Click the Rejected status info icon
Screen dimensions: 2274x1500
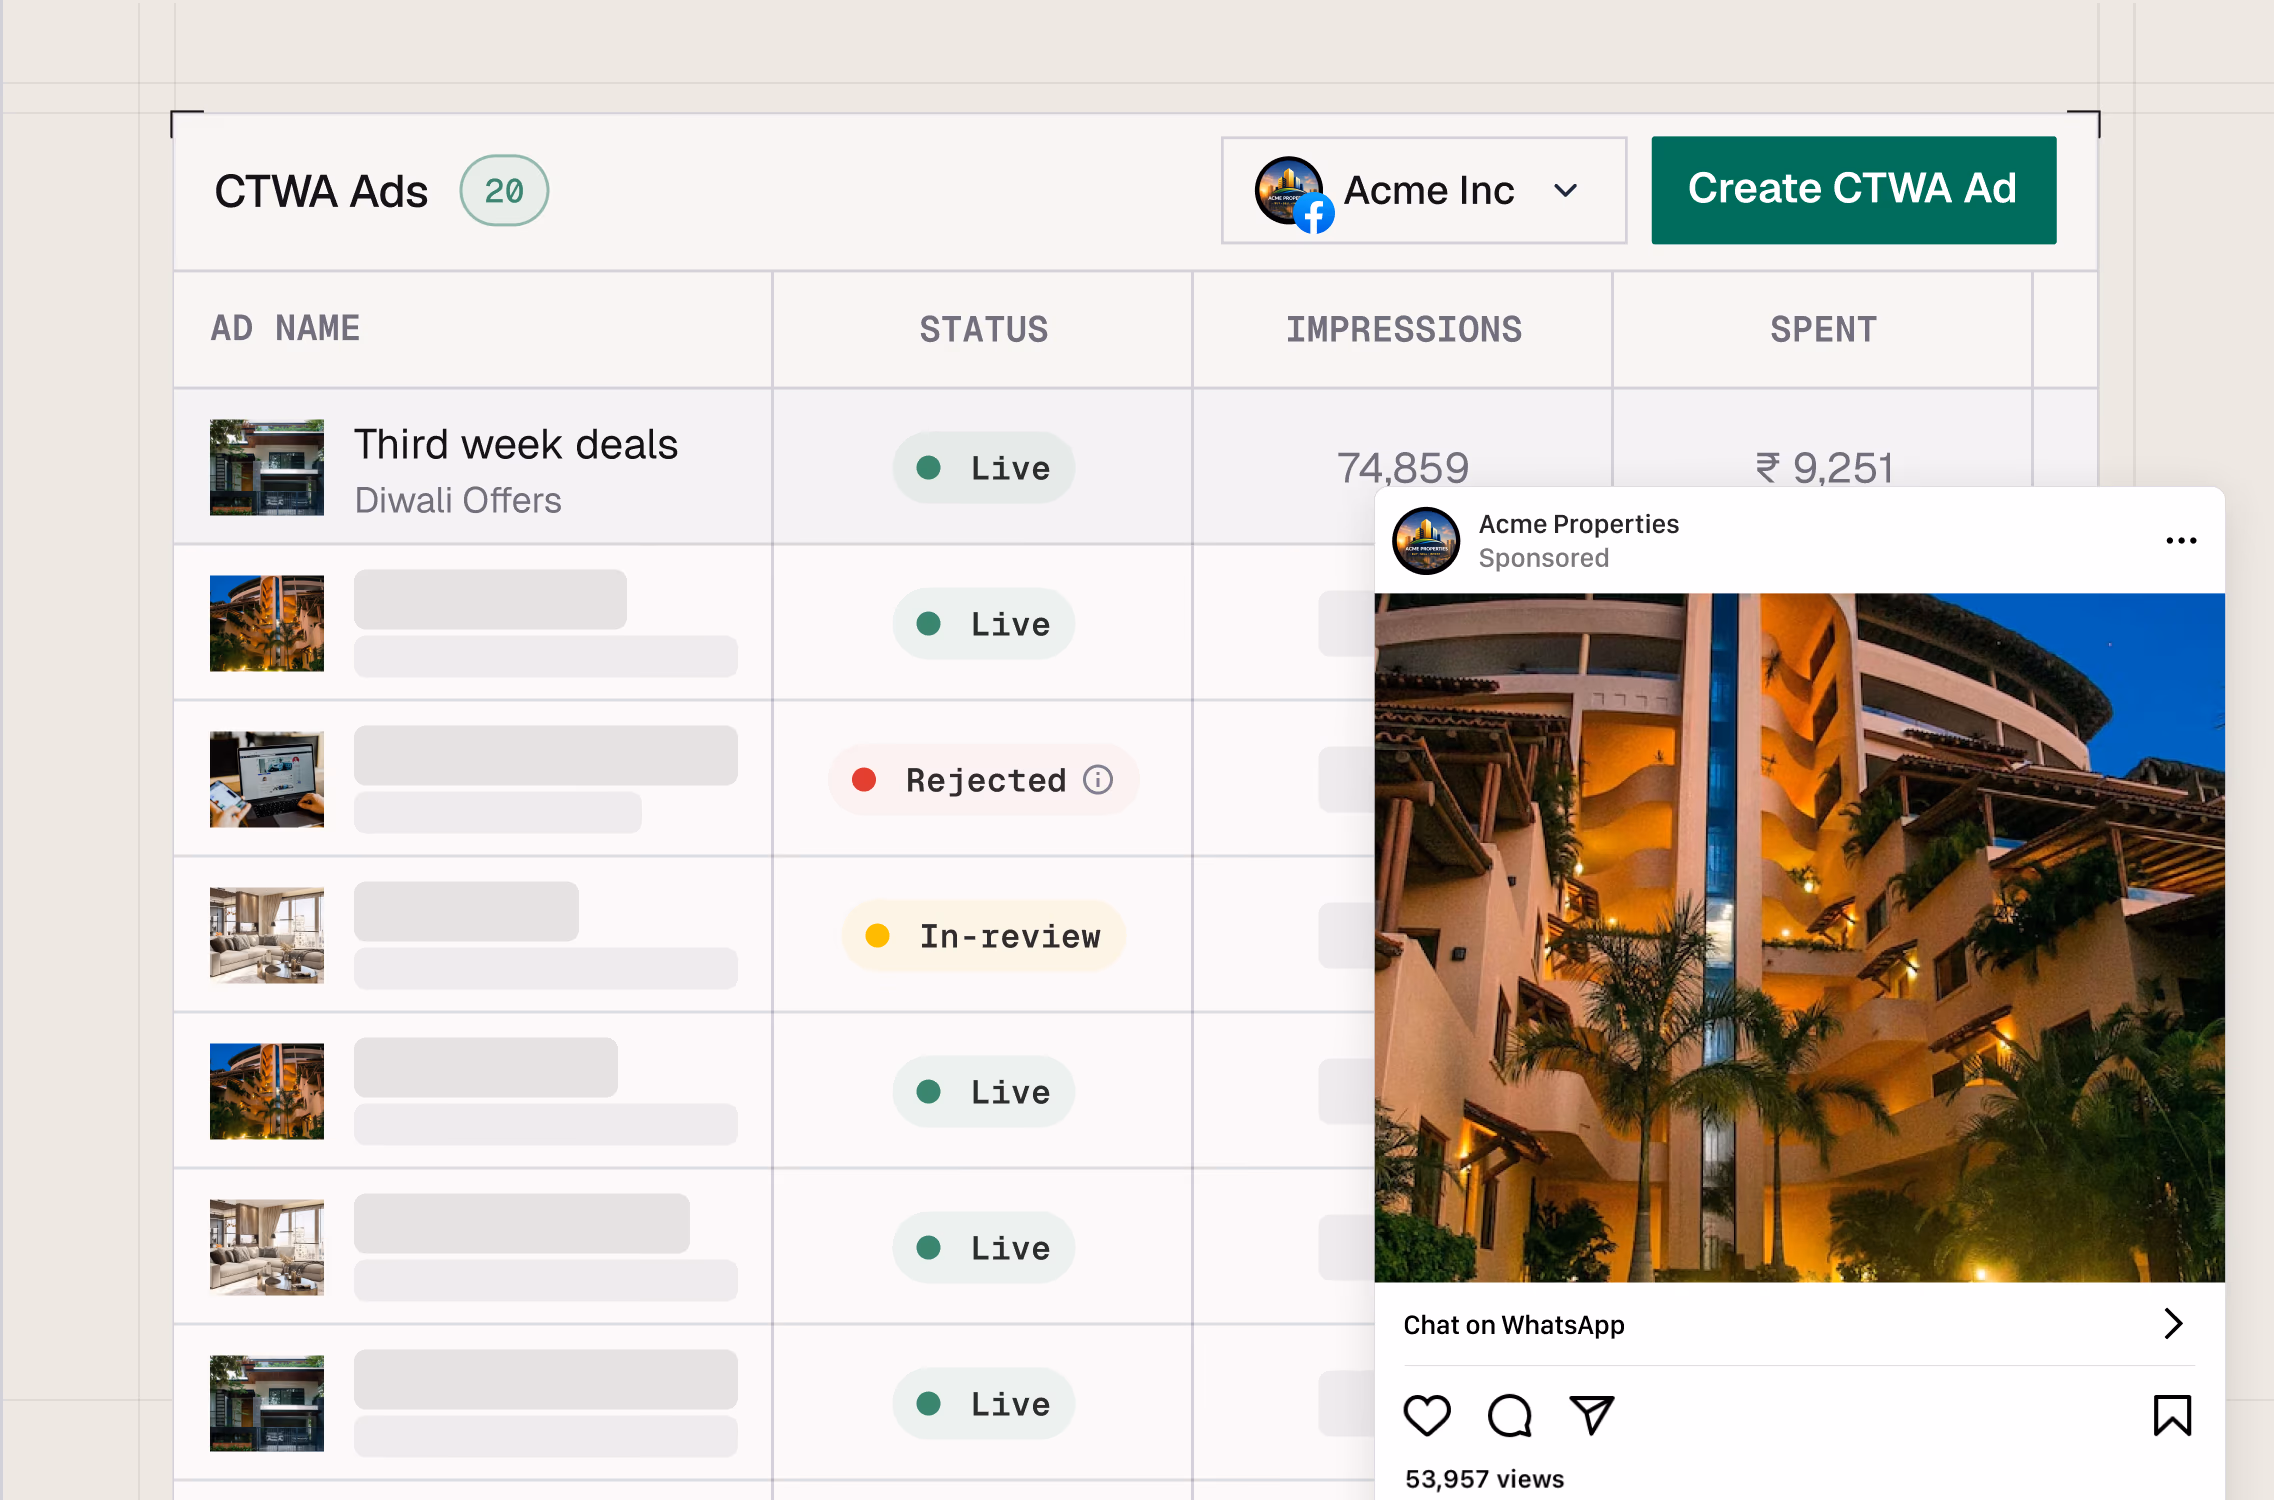(1098, 780)
